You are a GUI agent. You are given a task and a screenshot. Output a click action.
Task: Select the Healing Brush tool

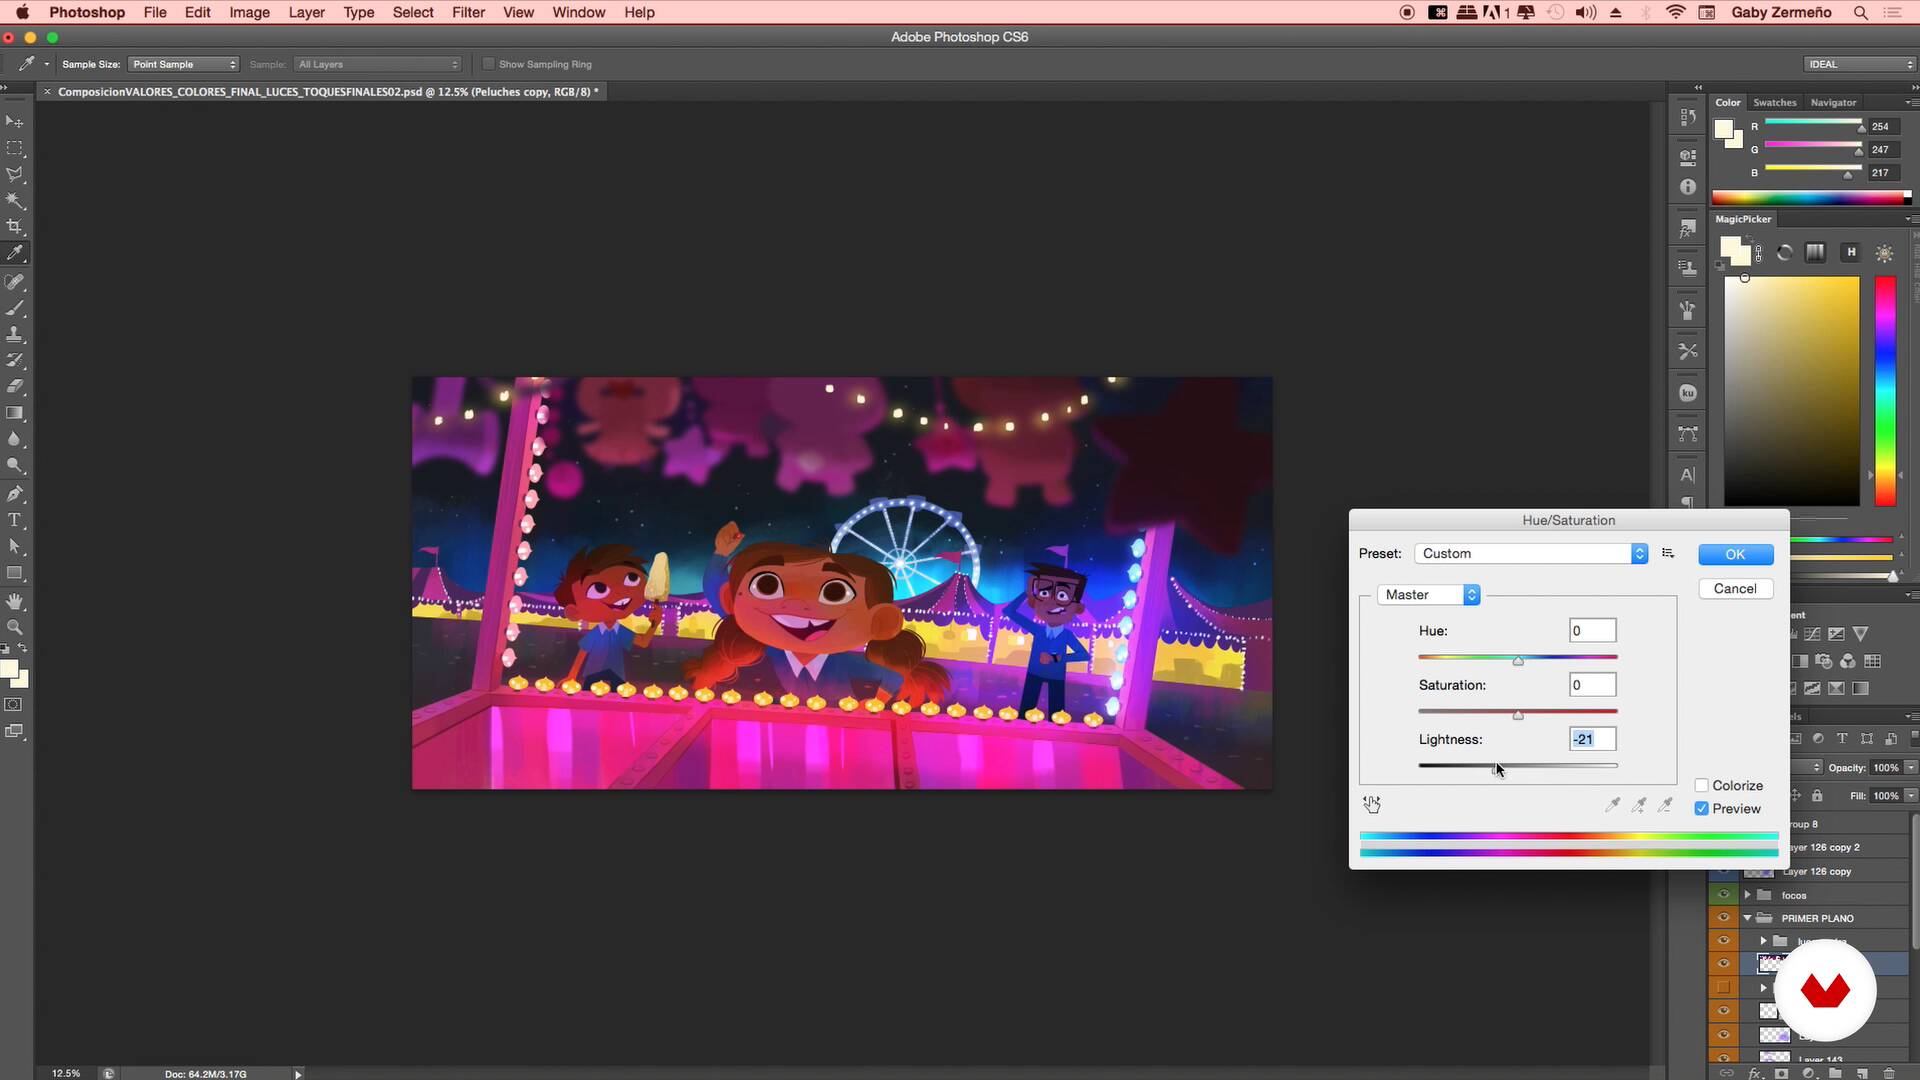(15, 282)
